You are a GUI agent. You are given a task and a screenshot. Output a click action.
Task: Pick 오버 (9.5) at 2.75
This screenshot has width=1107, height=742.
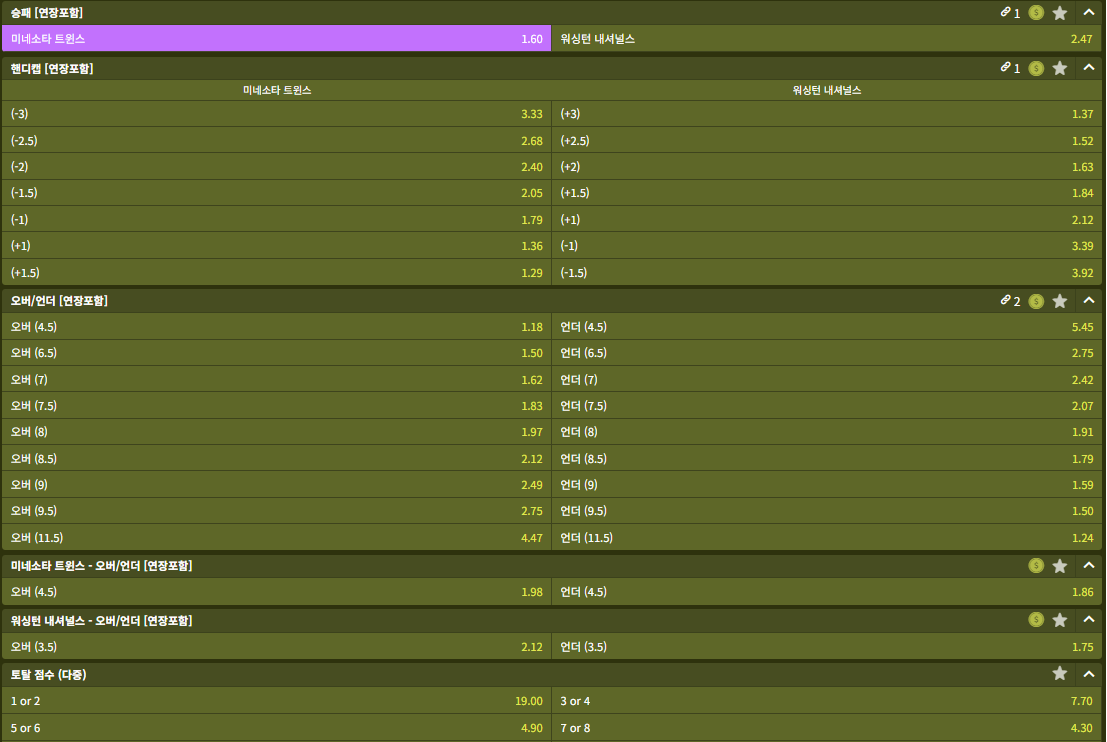(276, 511)
